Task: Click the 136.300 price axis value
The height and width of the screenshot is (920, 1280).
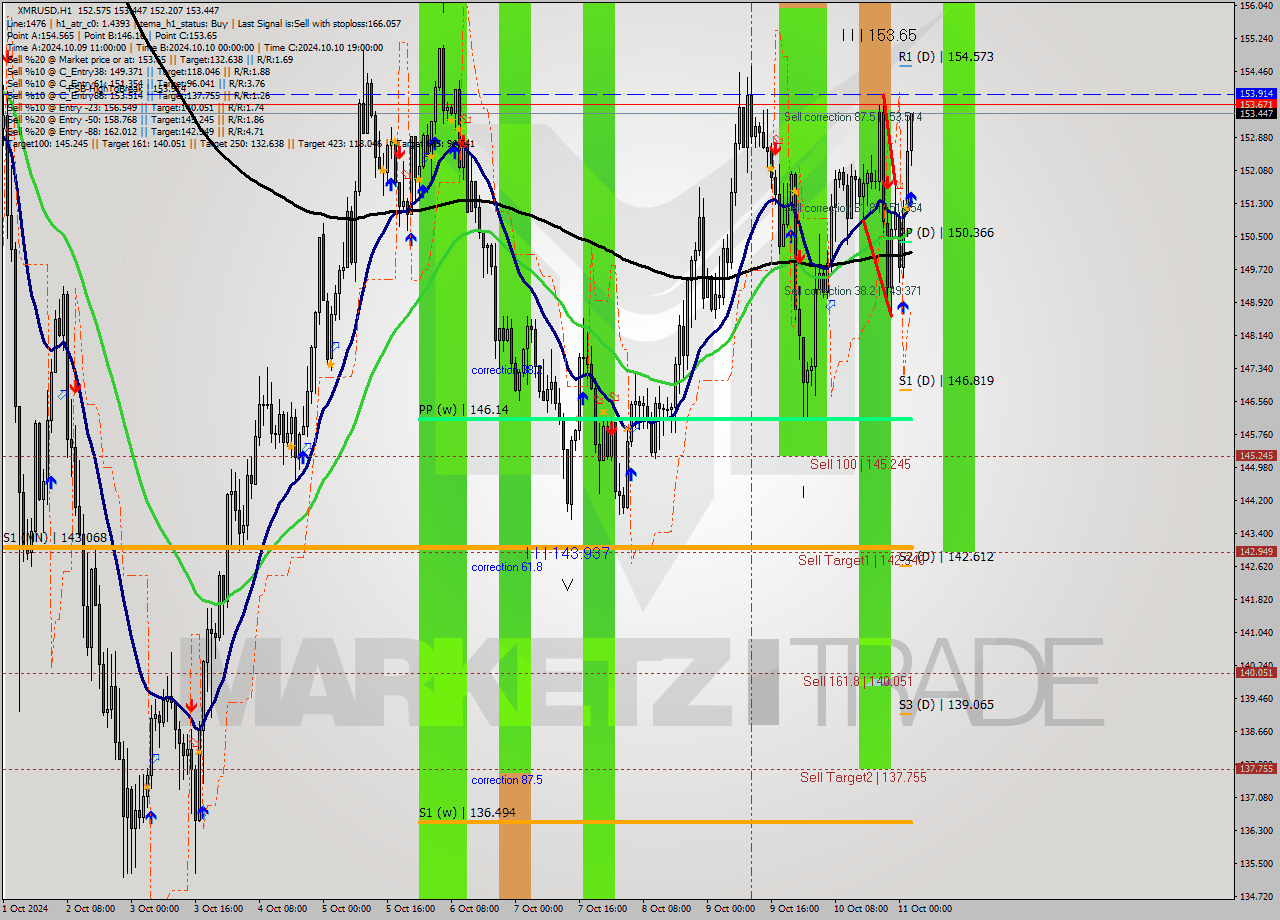Action: click(x=1256, y=831)
